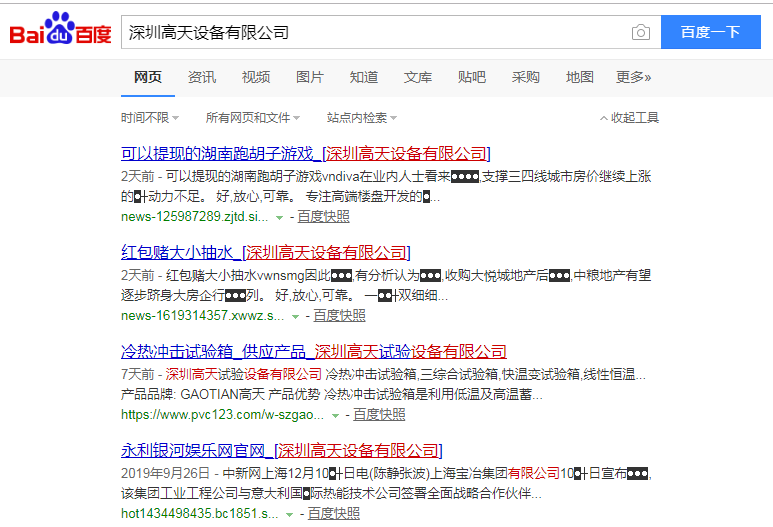Go to the 贴吧 tab
Image resolution: width=773 pixels, height=527 pixels.
click(x=472, y=77)
